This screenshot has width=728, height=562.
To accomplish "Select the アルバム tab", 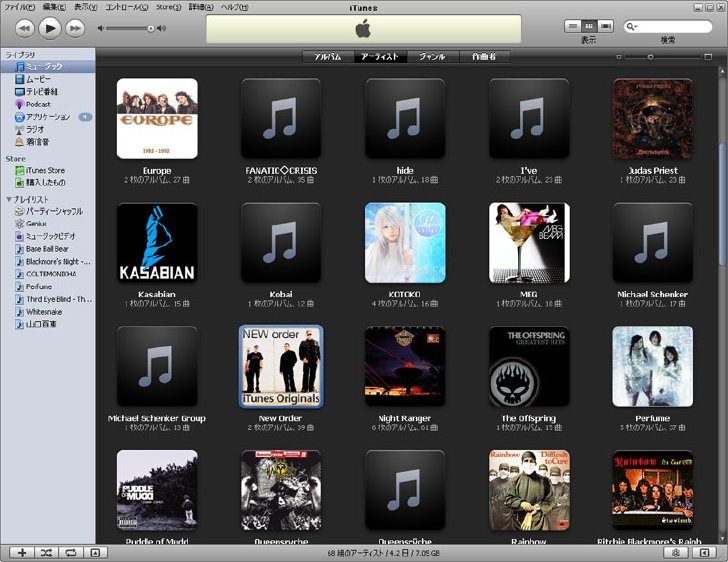I will pos(328,57).
